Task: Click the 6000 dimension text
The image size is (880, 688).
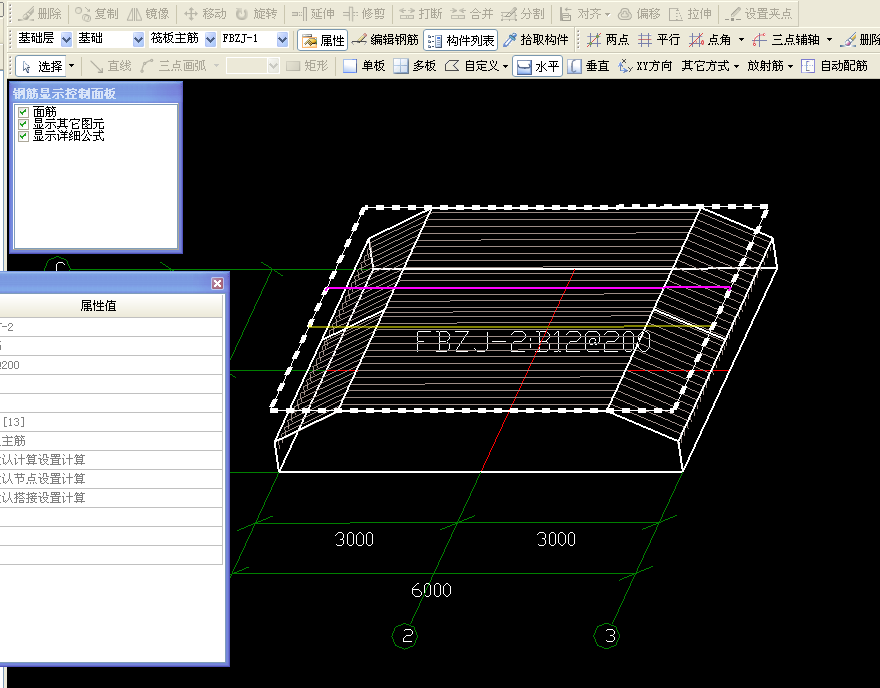Action: 431,590
